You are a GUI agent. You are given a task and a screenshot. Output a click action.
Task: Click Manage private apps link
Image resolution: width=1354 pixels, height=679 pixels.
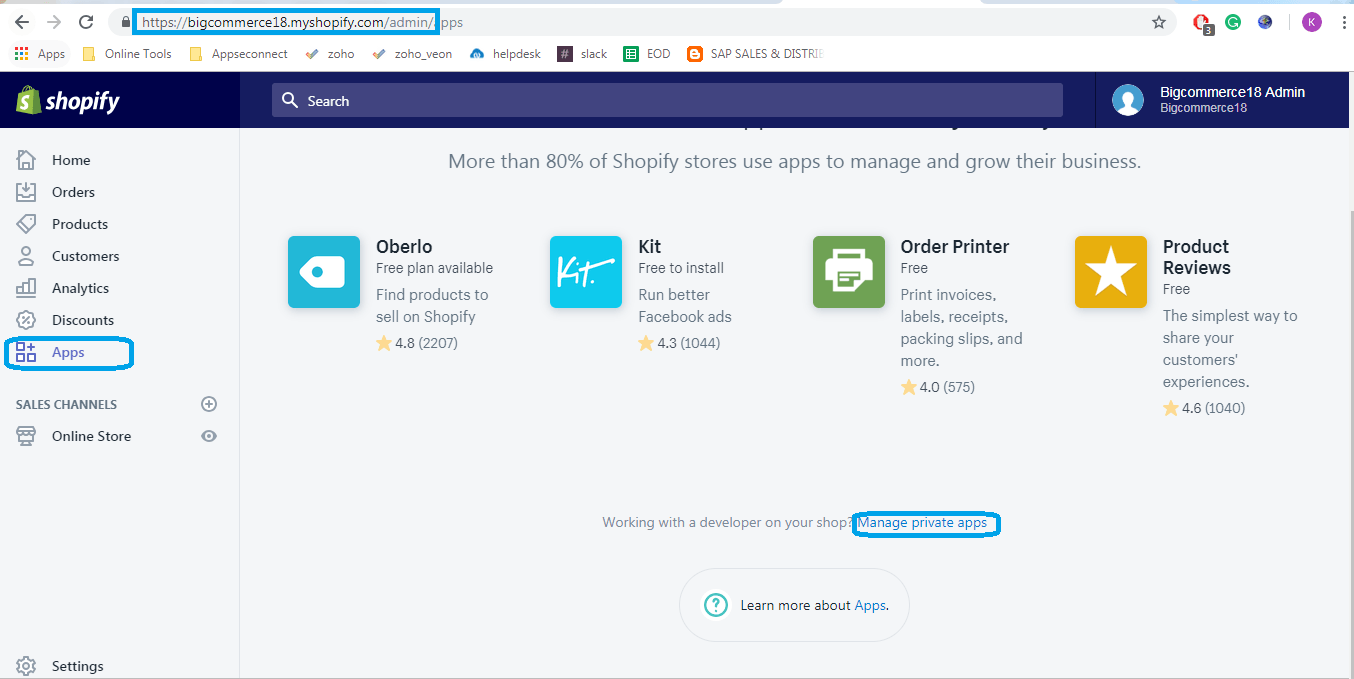922,522
